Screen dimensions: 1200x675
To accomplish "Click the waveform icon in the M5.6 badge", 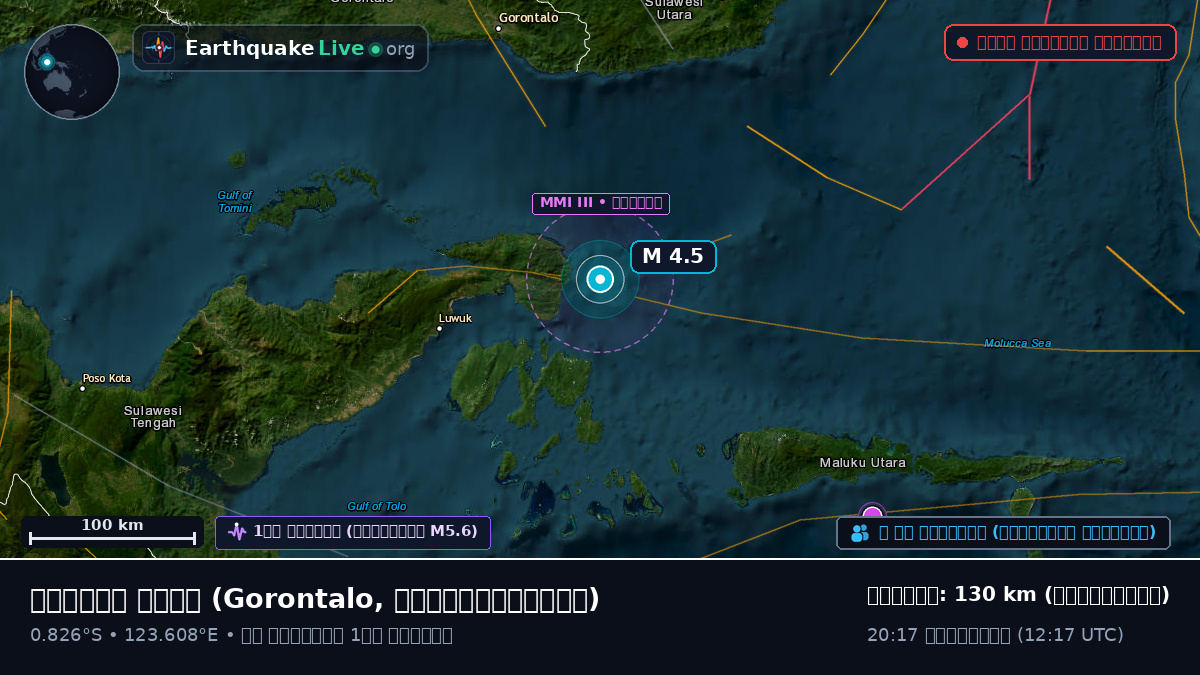I will (237, 532).
